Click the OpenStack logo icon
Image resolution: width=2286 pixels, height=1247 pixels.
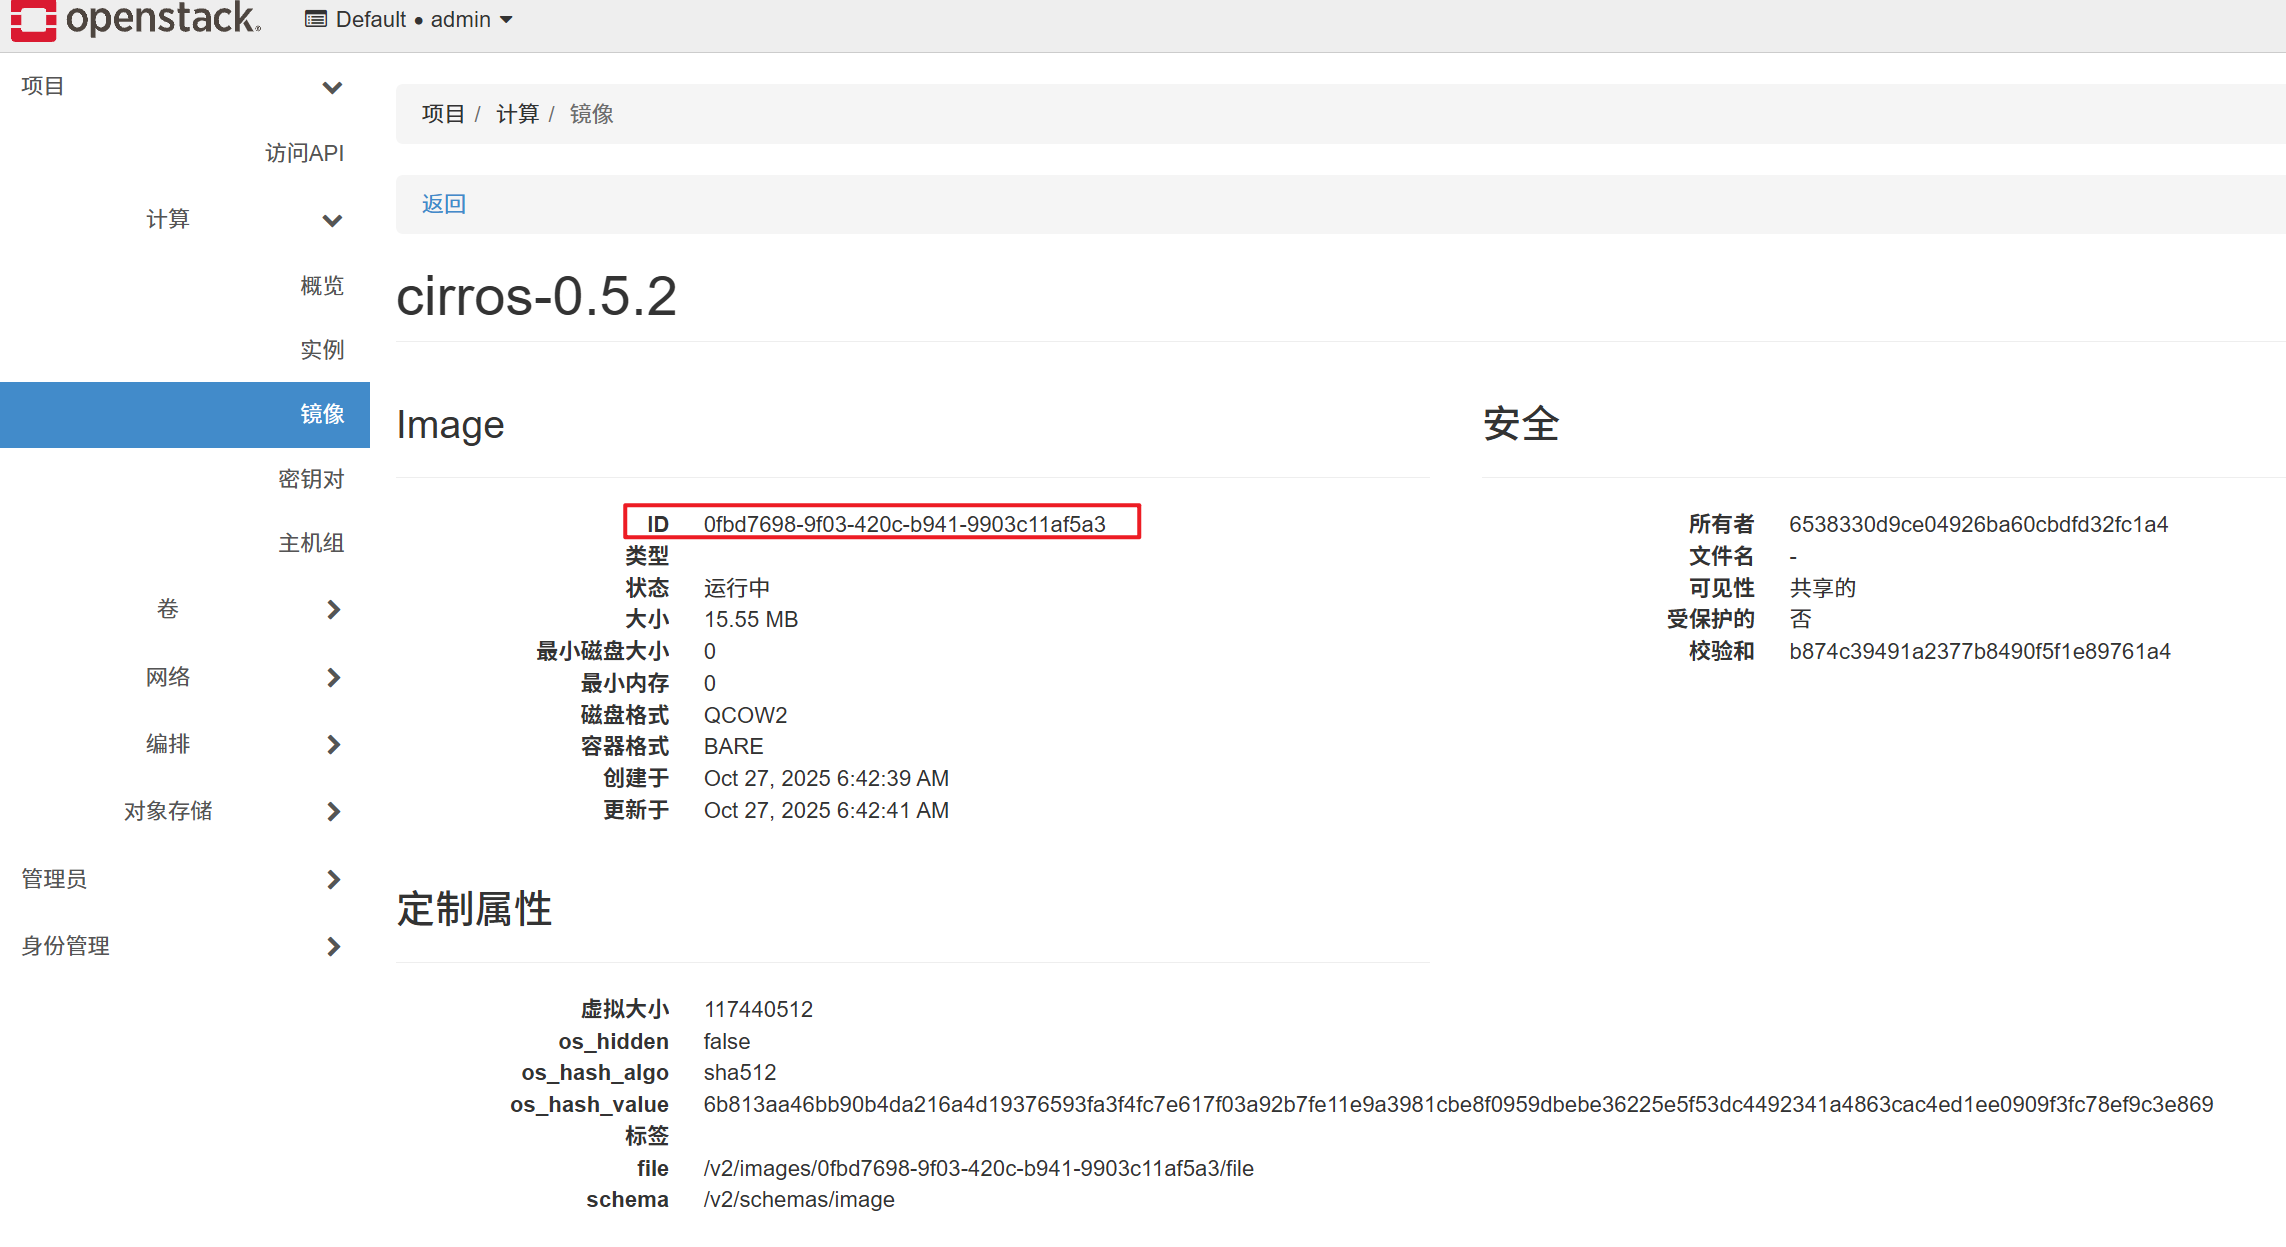pyautogui.click(x=33, y=19)
